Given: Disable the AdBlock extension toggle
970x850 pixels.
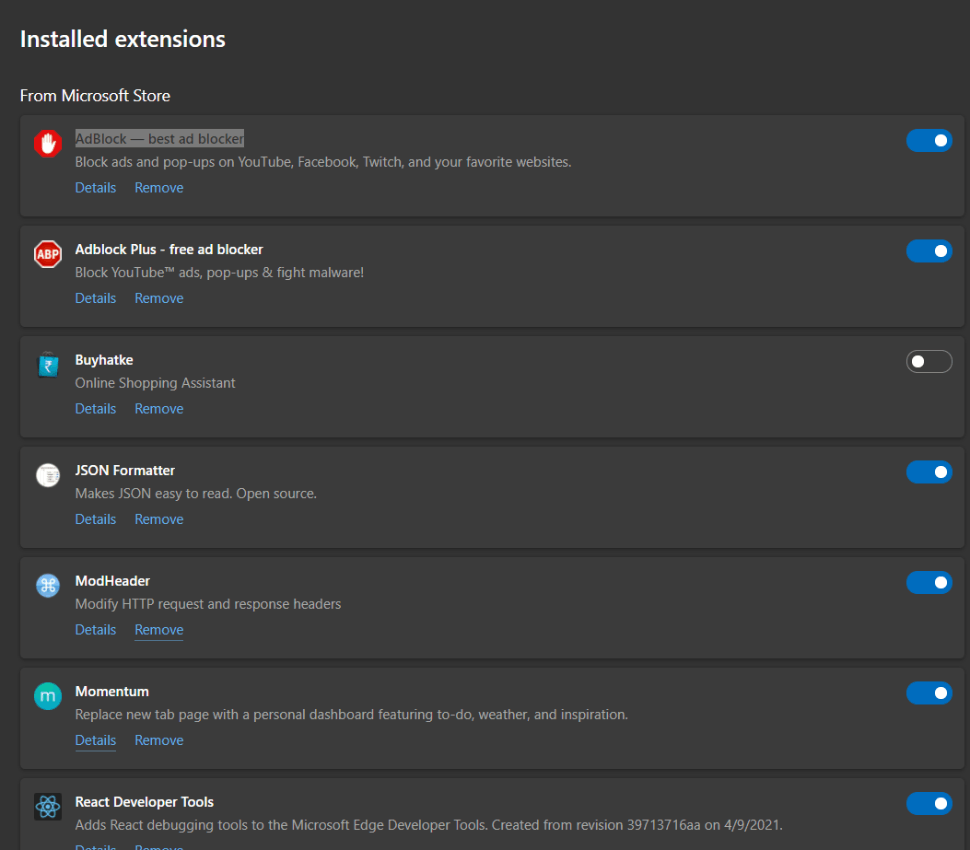Looking at the screenshot, I should click(929, 141).
